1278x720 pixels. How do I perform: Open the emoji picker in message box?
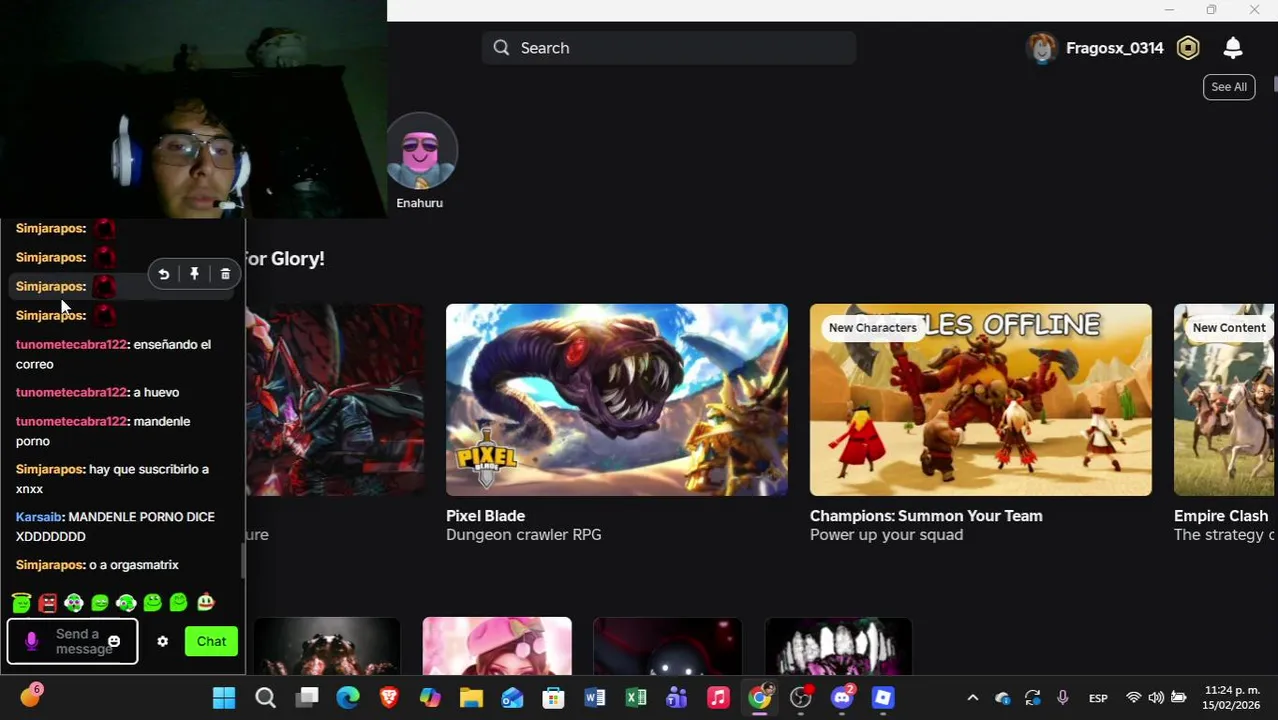114,642
